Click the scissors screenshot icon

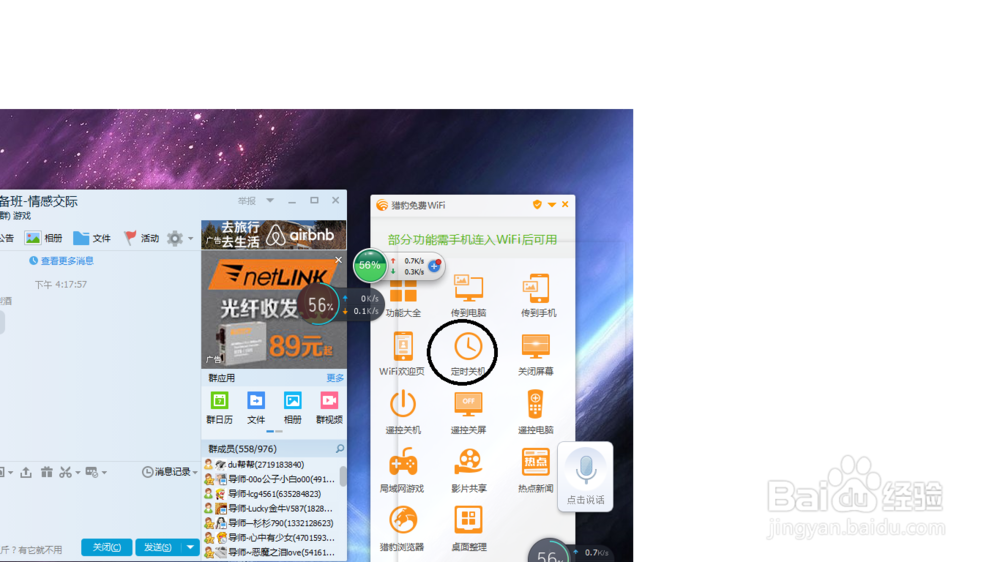pos(65,472)
